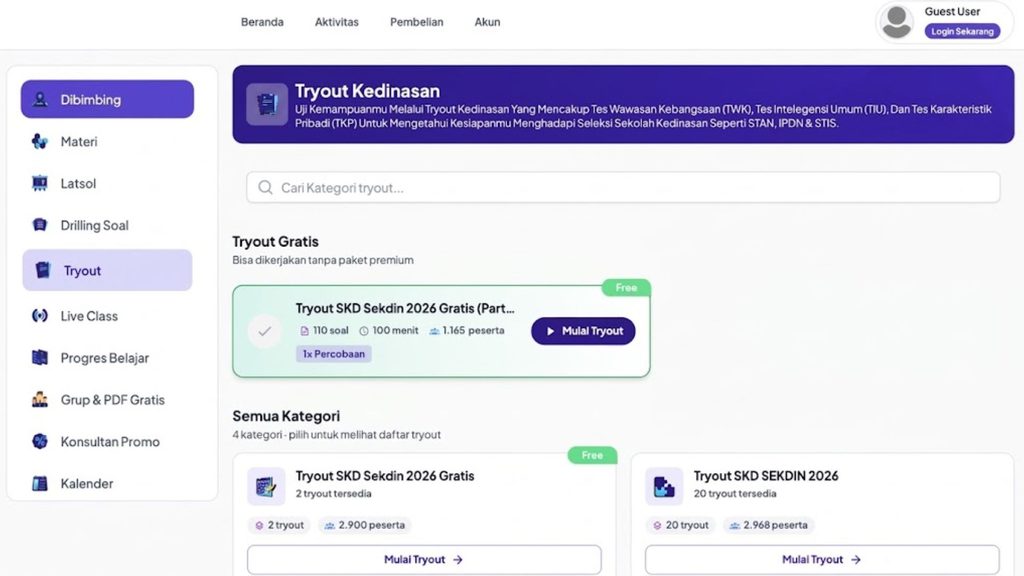Screen dimensions: 1024x576
Task: Click the Free tag on tryout gratis card
Action: click(x=626, y=287)
